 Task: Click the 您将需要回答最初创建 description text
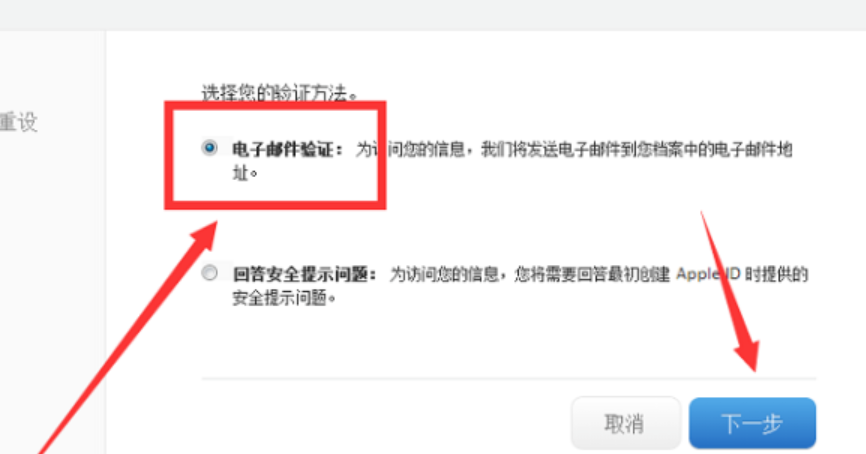coord(592,274)
